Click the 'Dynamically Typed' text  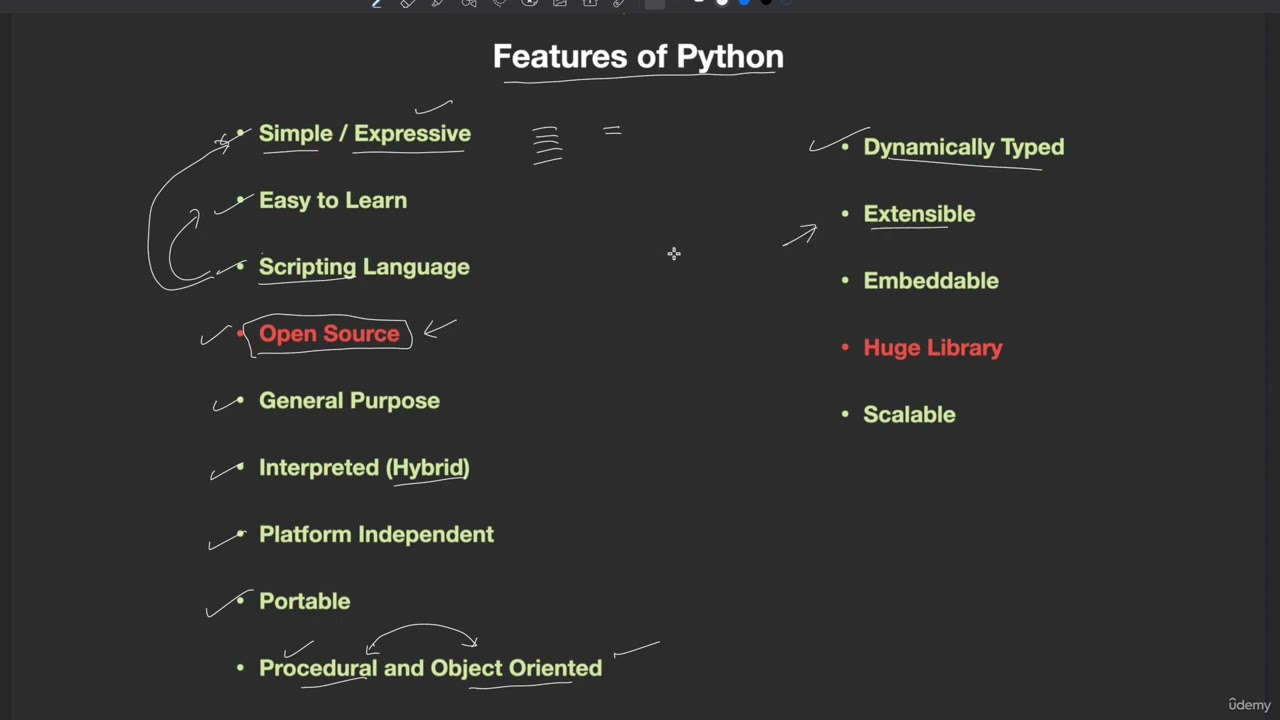click(x=964, y=147)
